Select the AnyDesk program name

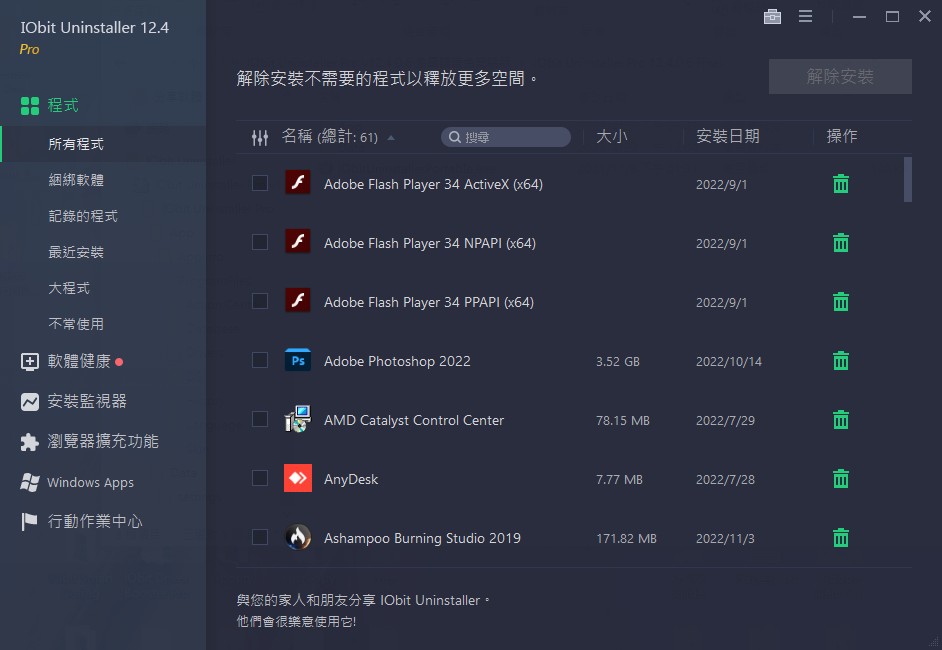point(351,479)
